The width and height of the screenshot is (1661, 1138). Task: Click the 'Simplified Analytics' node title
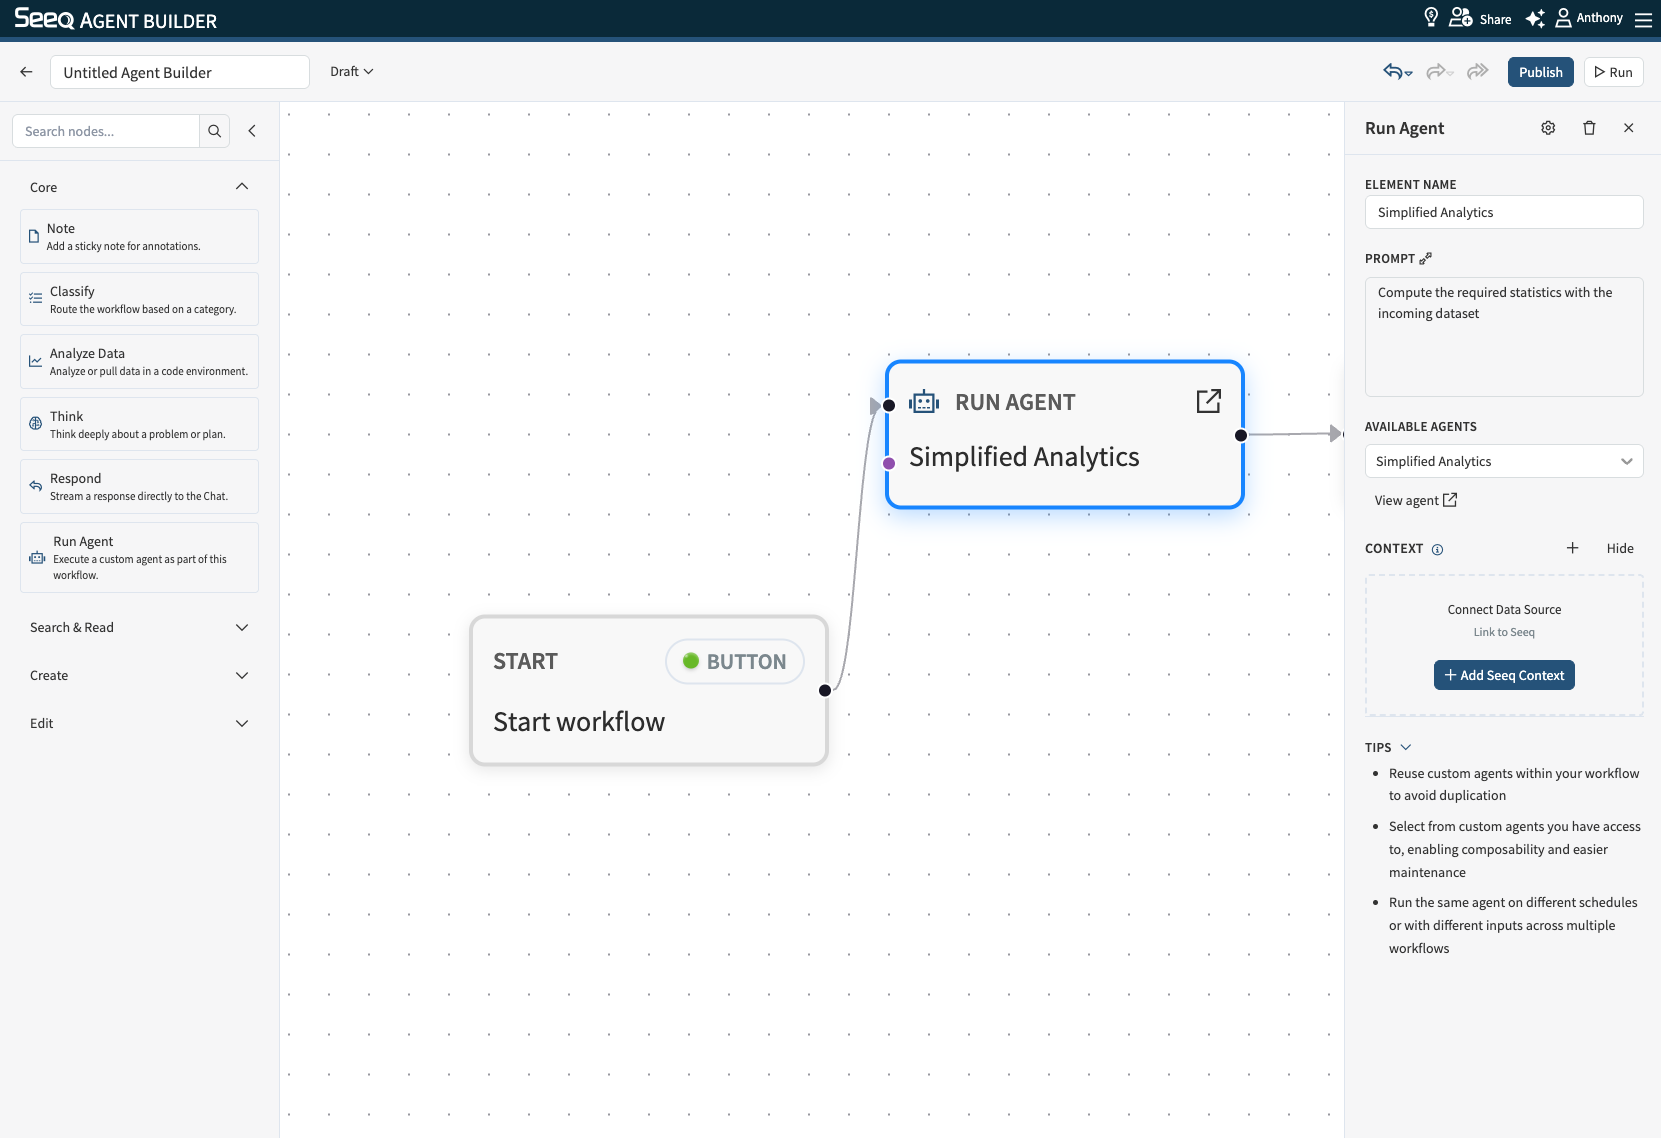1024,457
